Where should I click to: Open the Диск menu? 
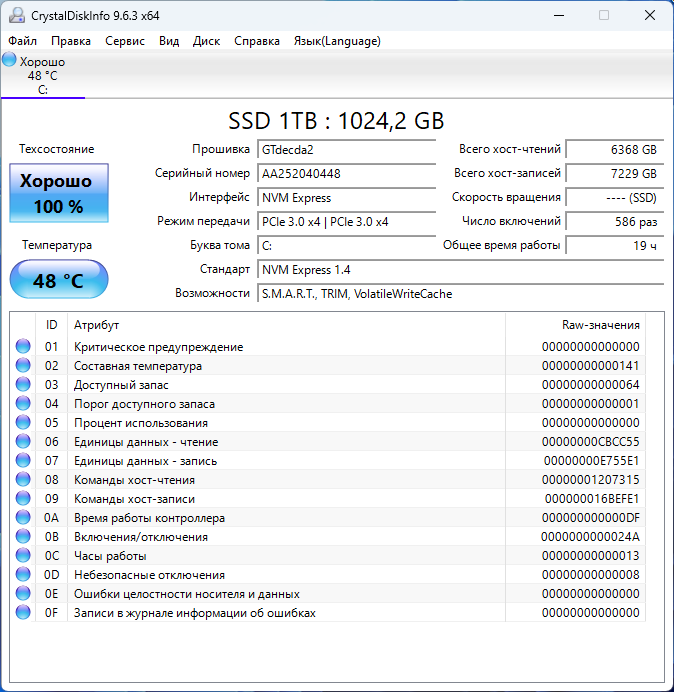tap(206, 41)
